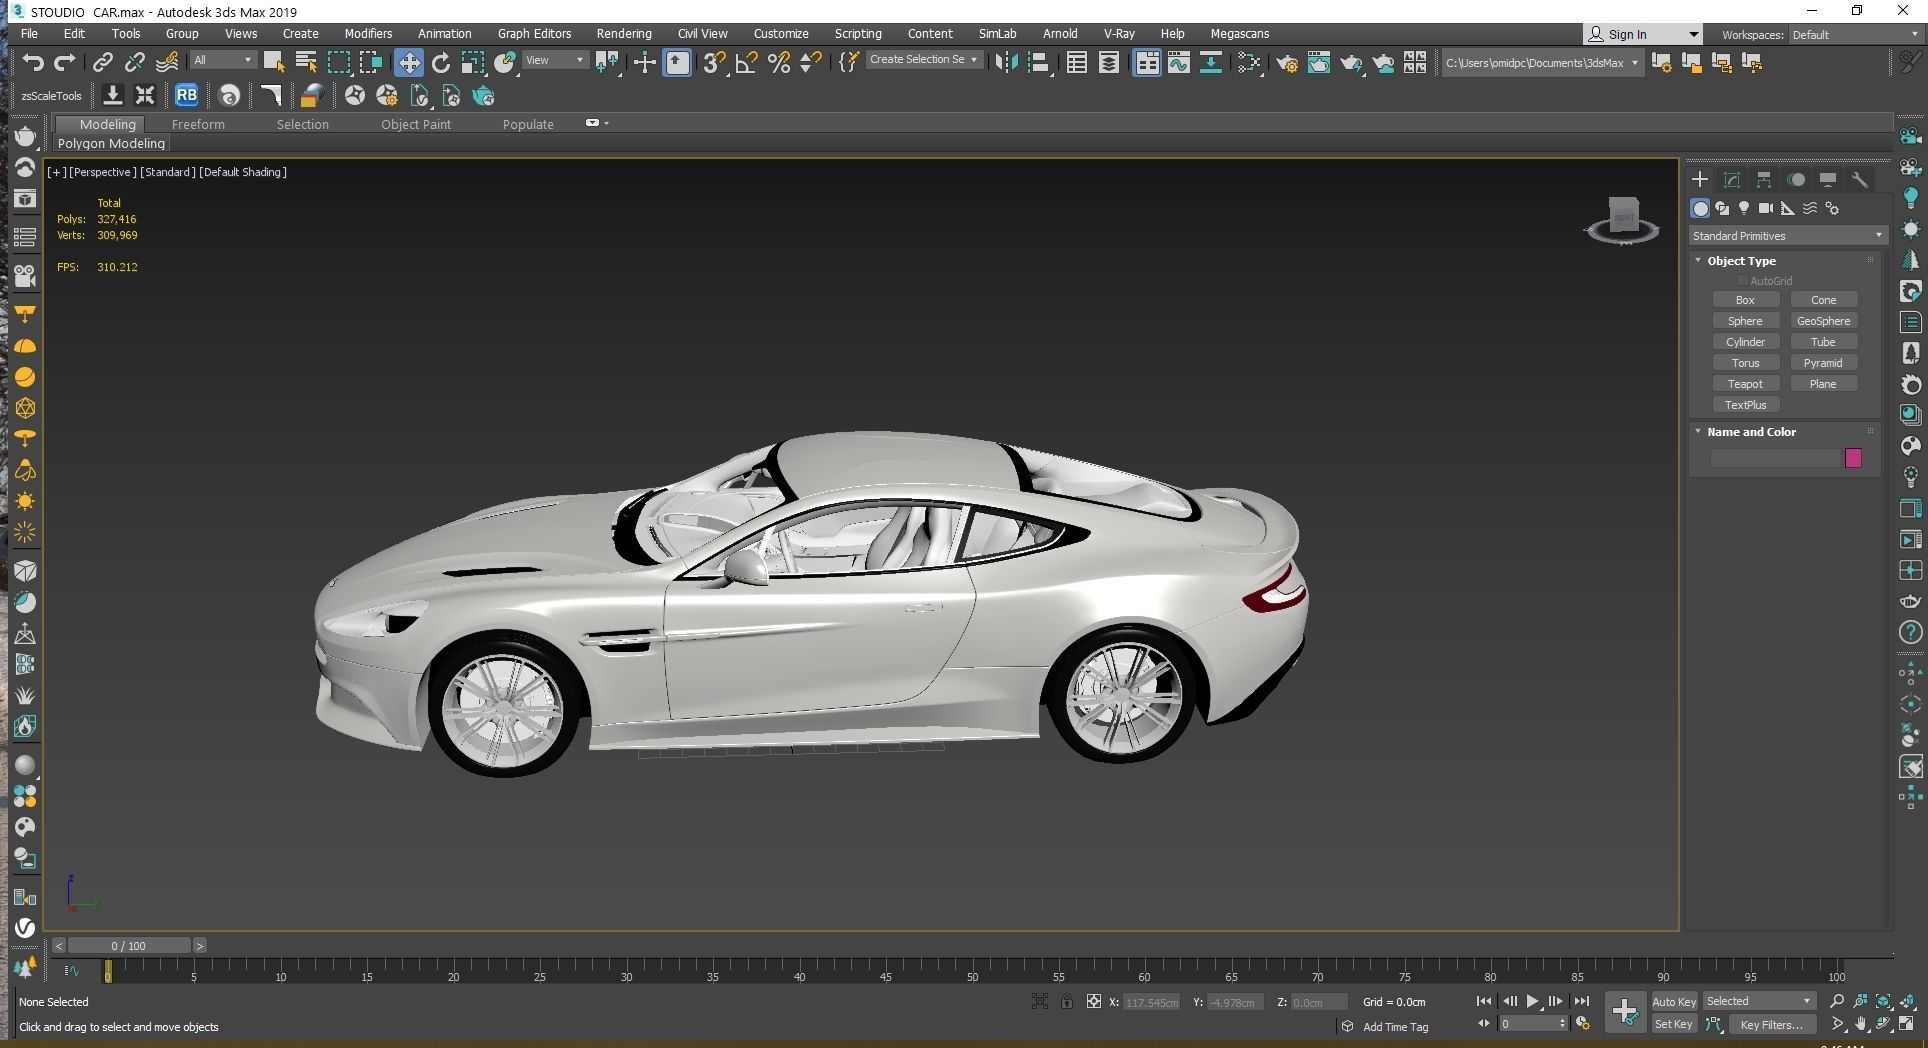Toggle the Spinner Snap button
Viewport: 1928px width, 1048px height.
(811, 62)
